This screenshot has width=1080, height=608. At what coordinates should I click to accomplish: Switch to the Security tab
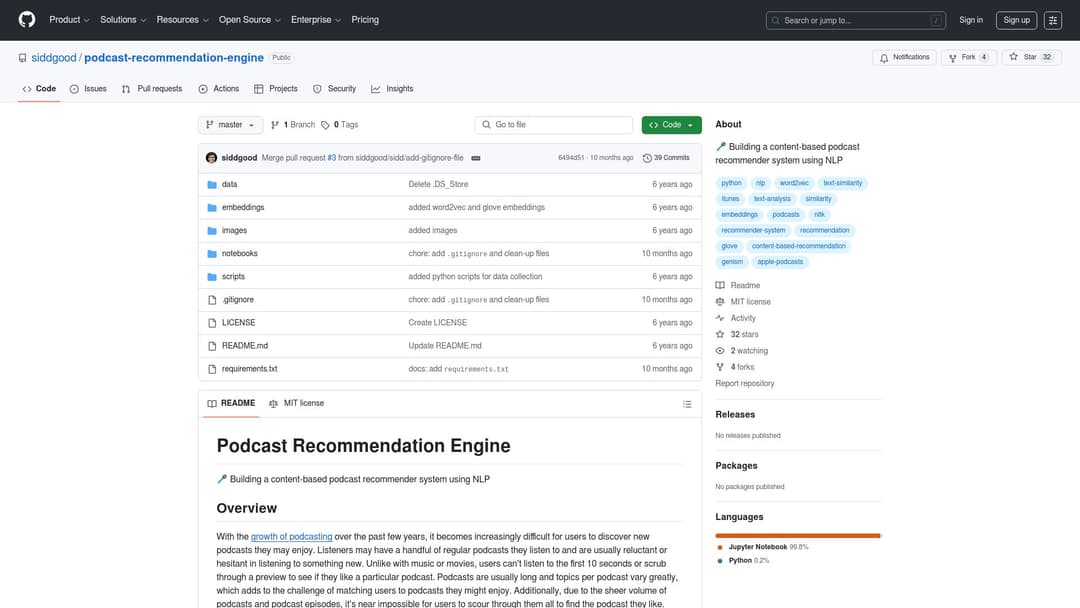334,89
